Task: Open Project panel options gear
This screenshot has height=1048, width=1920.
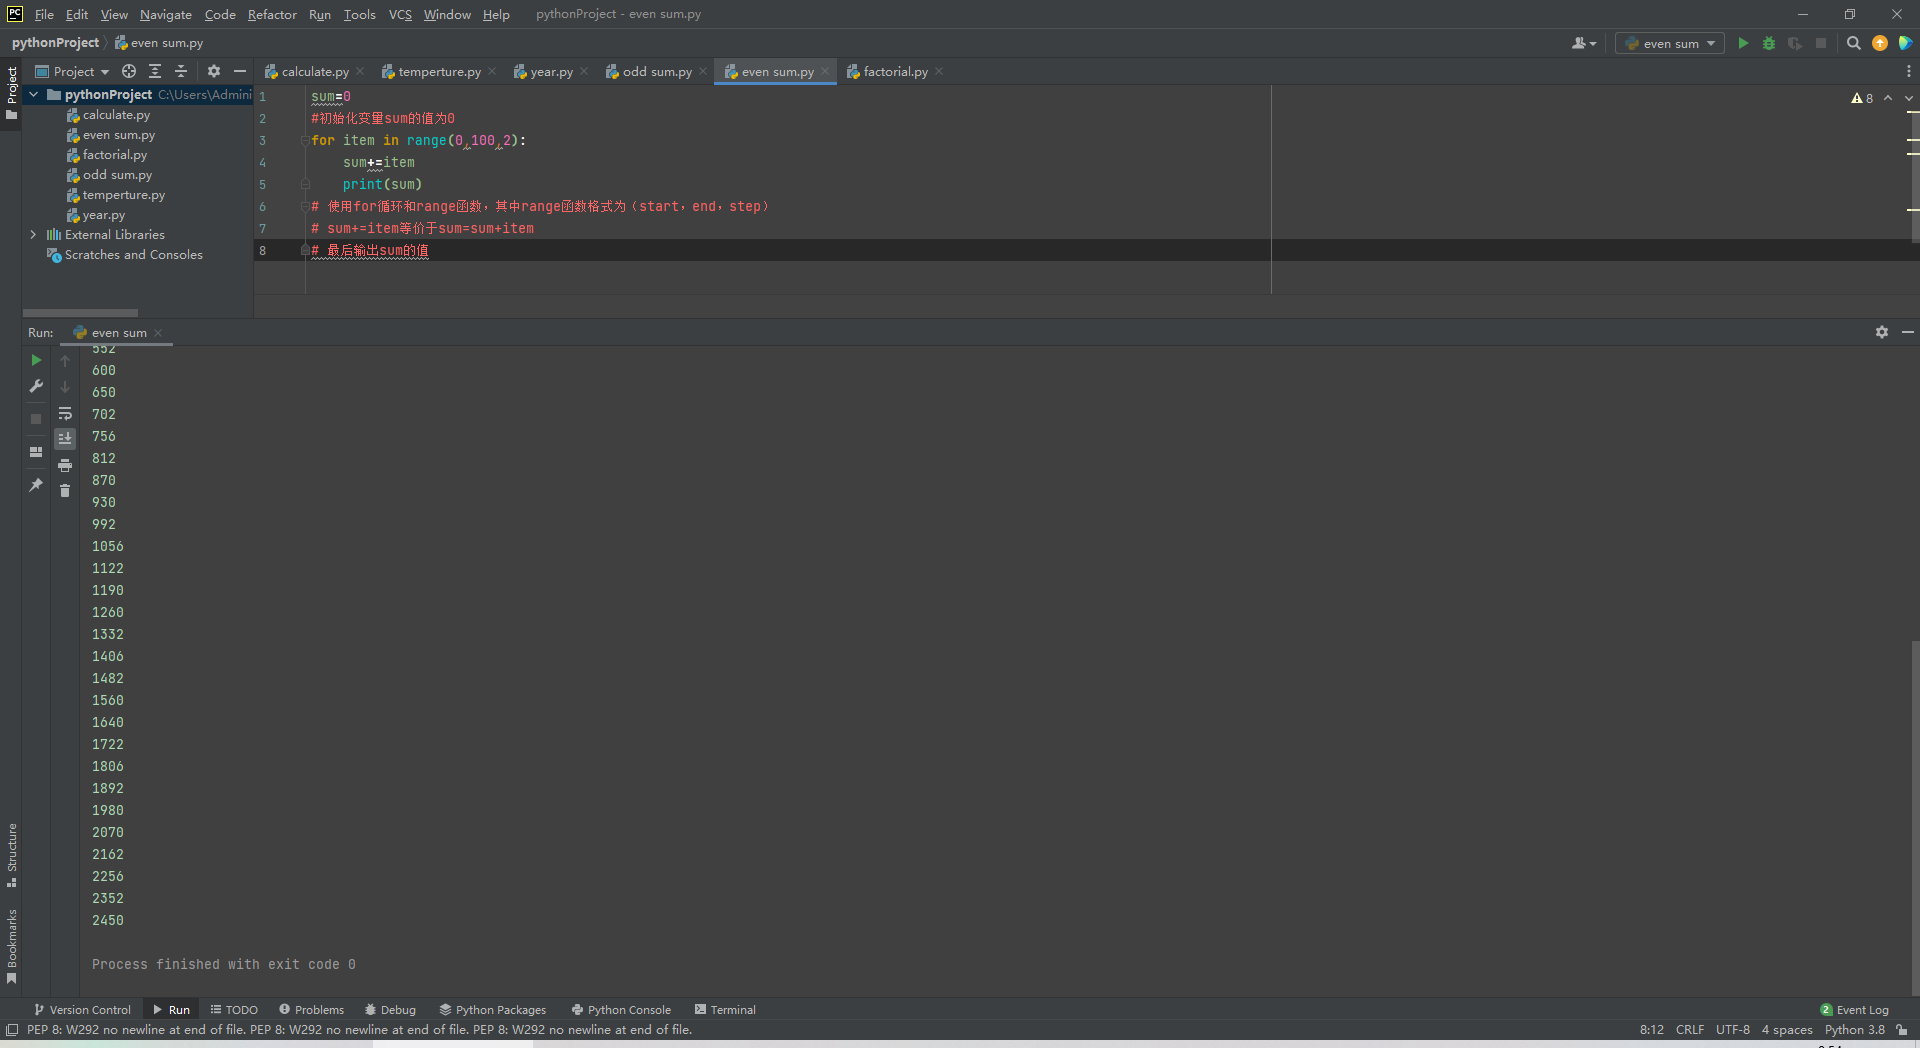Action: coord(213,71)
